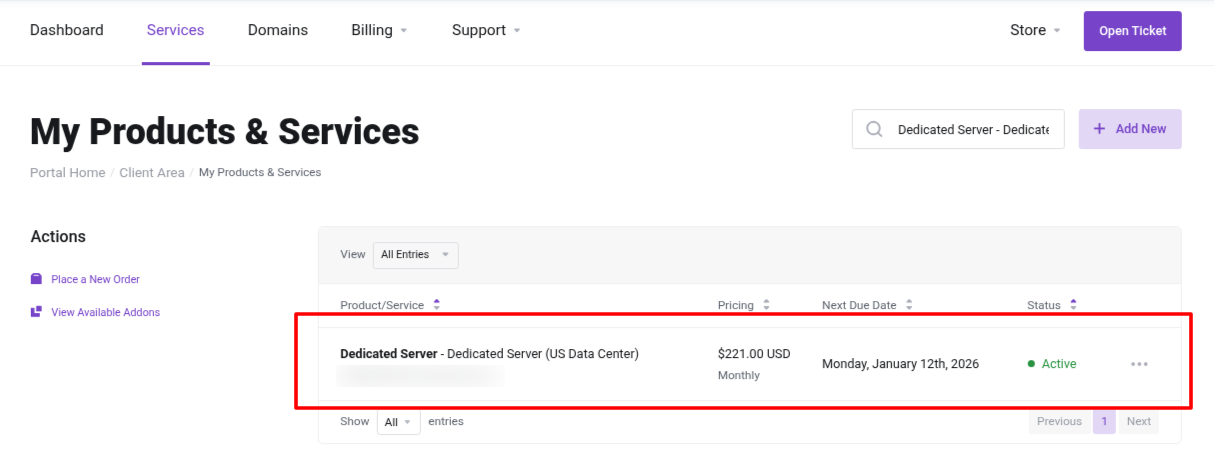This screenshot has height=458, width=1214.
Task: Sort by Product/Service column arrows
Action: 437,305
